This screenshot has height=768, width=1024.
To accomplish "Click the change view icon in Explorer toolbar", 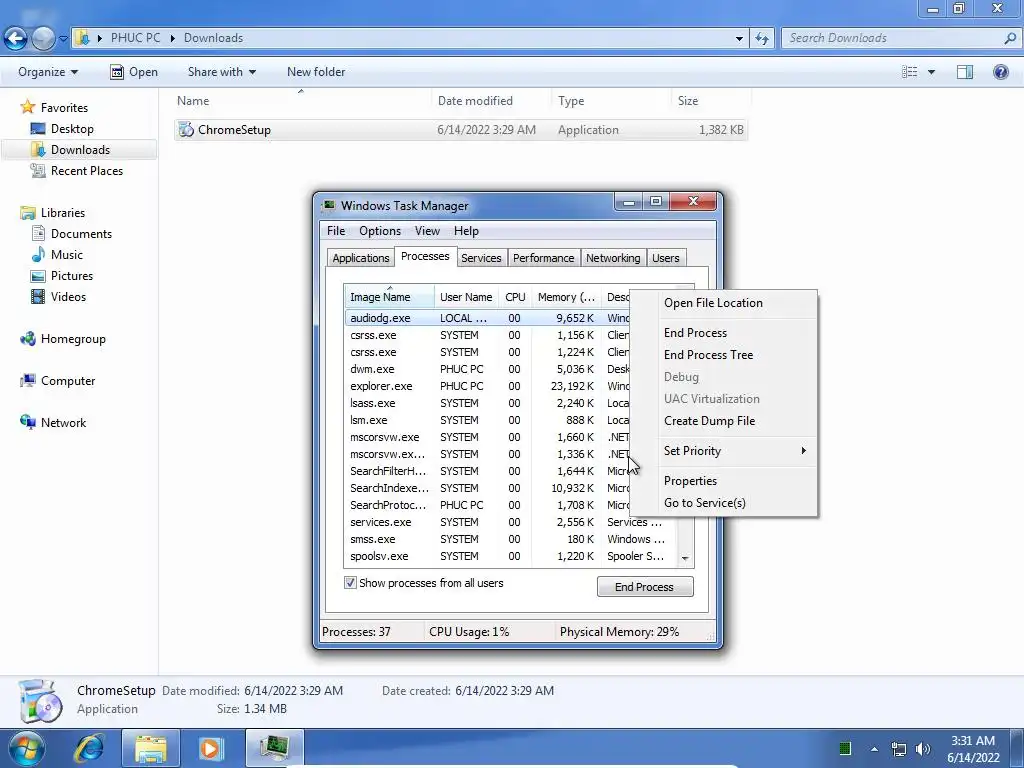I will coord(910,72).
